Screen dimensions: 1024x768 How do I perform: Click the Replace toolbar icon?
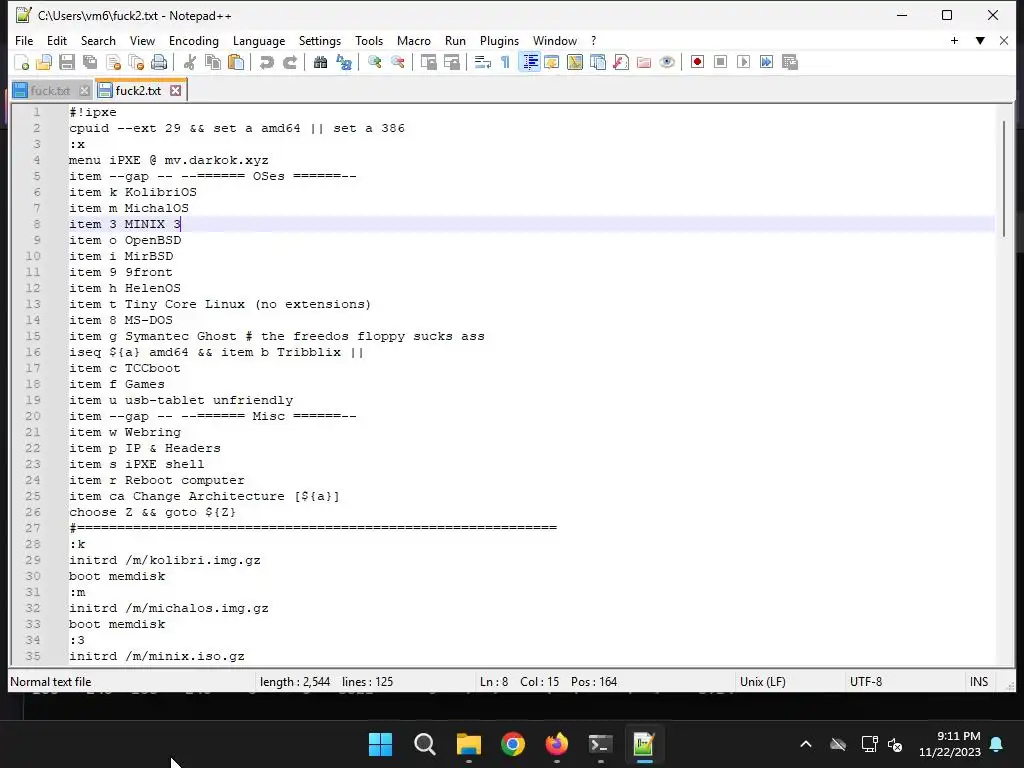point(344,62)
